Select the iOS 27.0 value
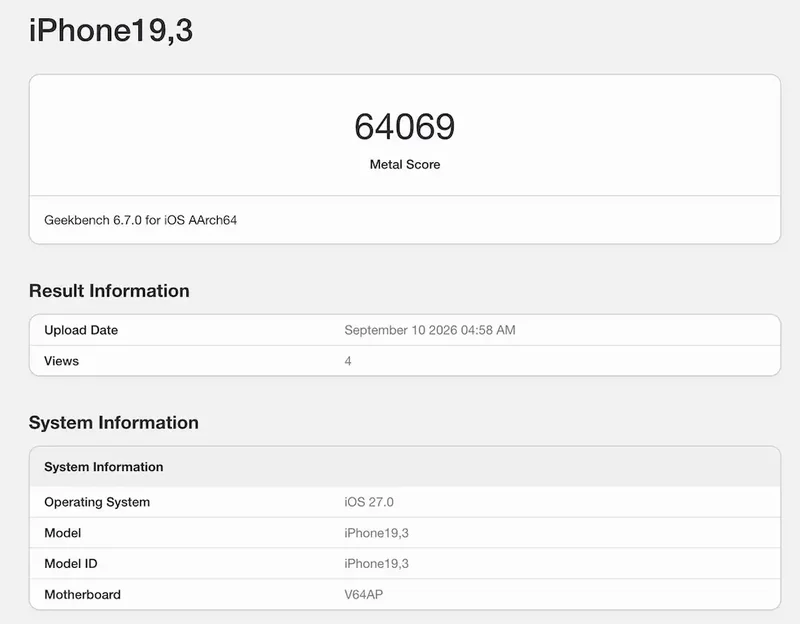The height and width of the screenshot is (624, 800). tap(369, 502)
